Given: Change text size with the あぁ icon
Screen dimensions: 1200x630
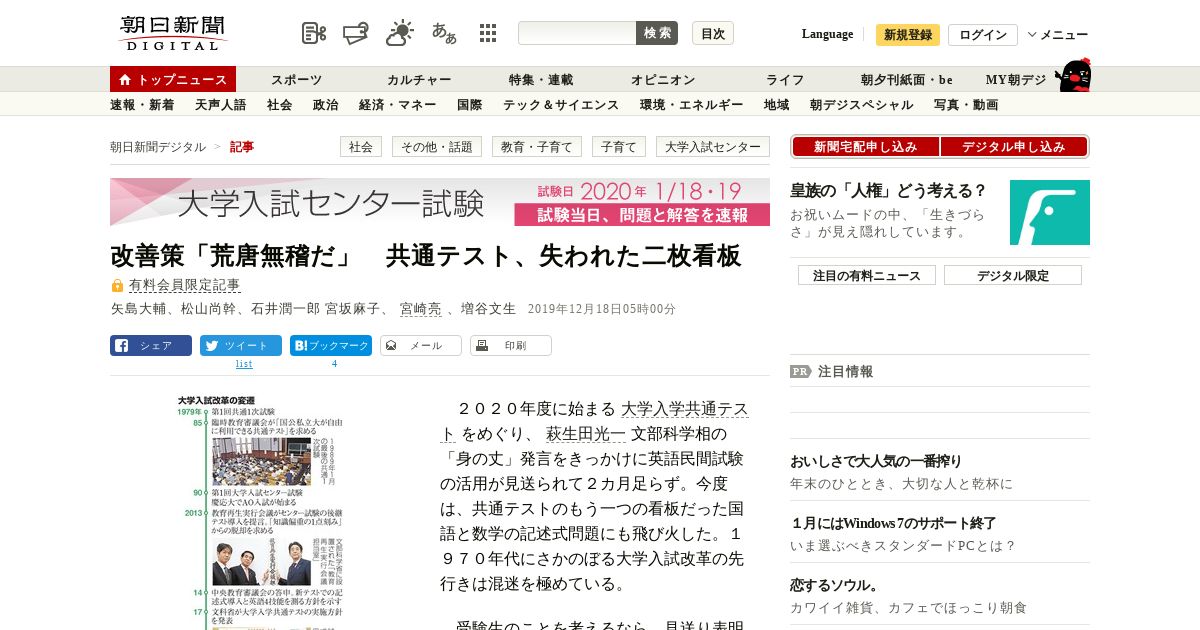Looking at the screenshot, I should pyautogui.click(x=444, y=33).
